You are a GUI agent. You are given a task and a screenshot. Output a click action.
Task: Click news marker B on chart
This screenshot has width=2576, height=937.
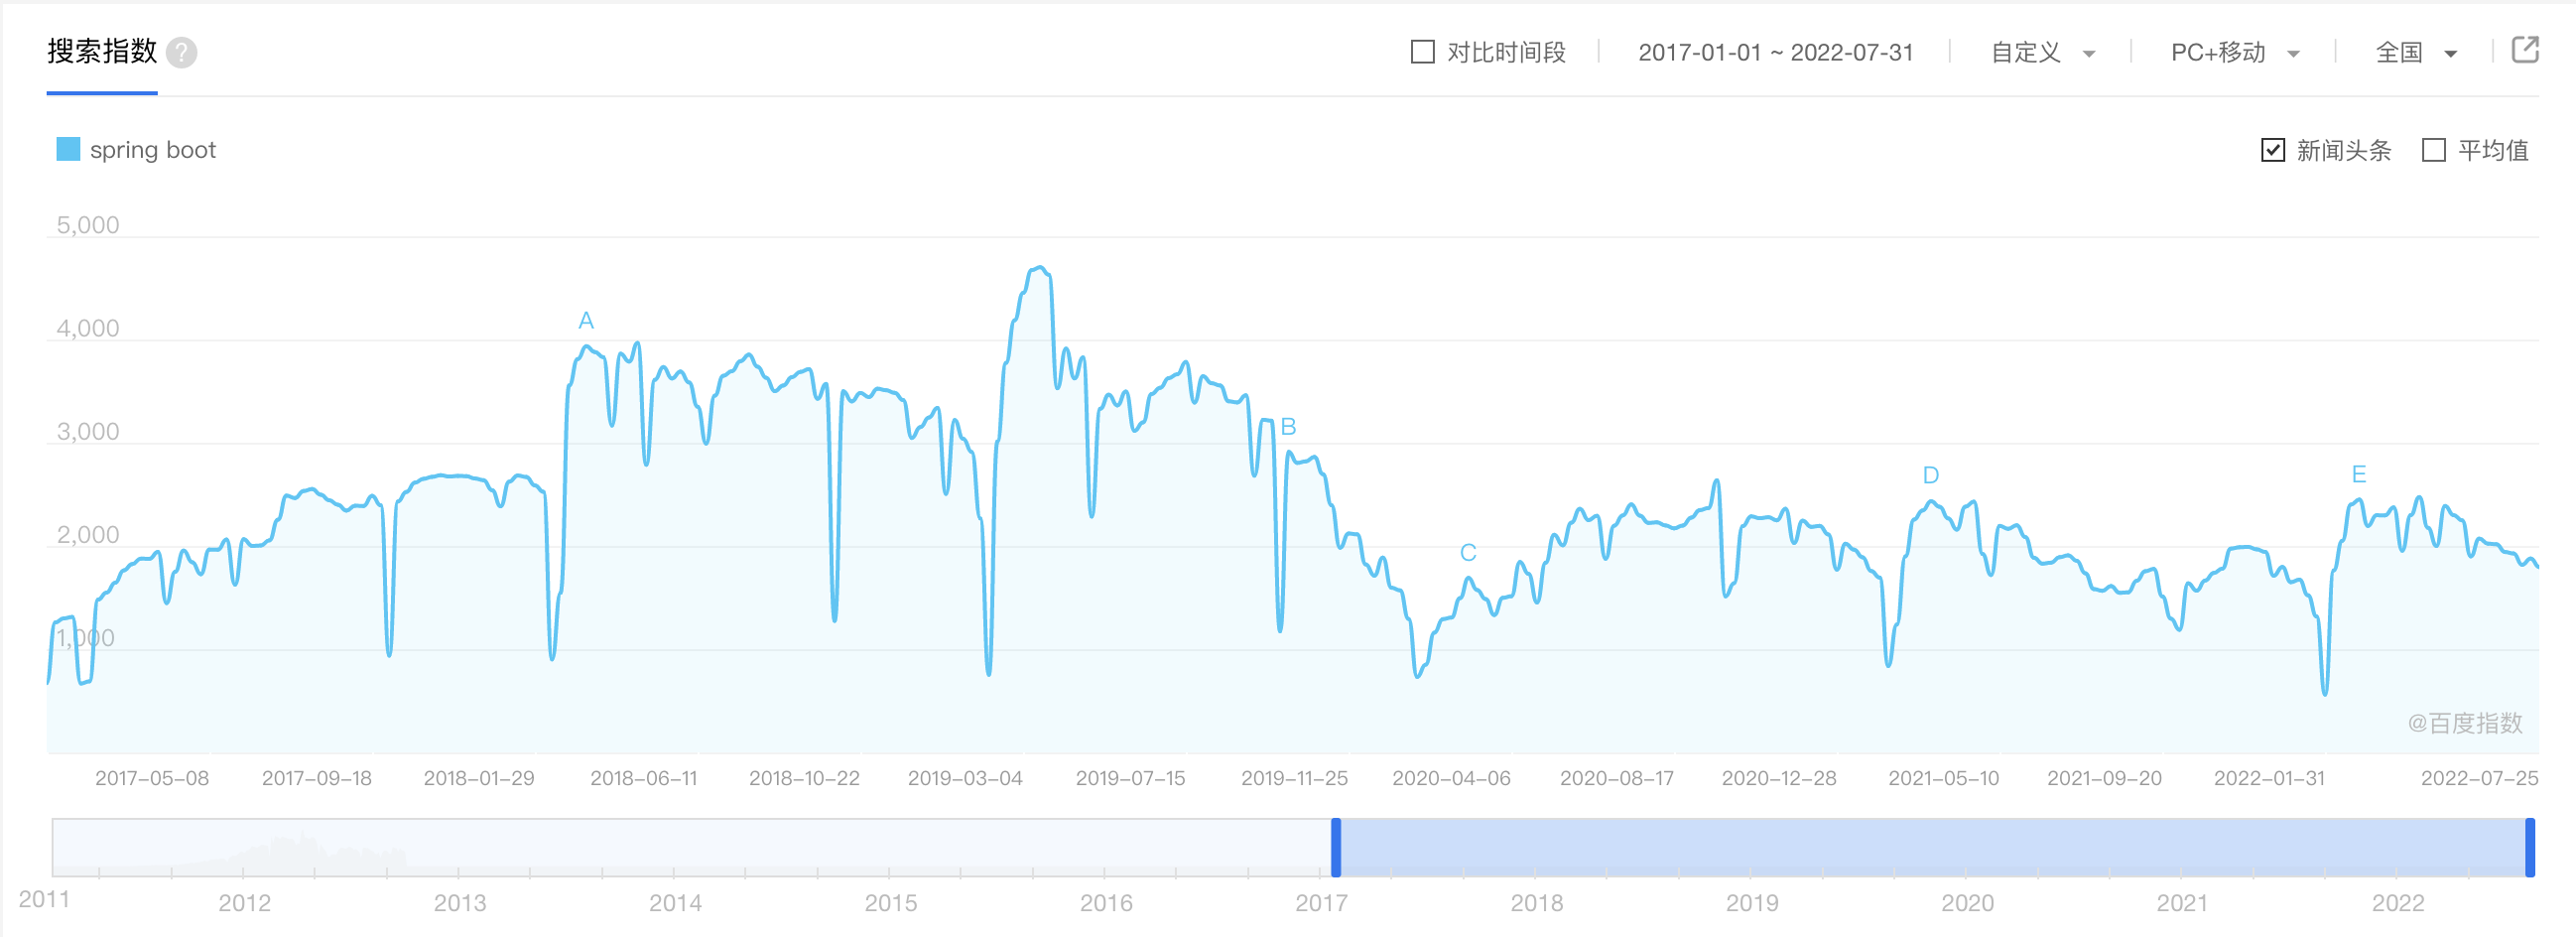click(x=1288, y=427)
